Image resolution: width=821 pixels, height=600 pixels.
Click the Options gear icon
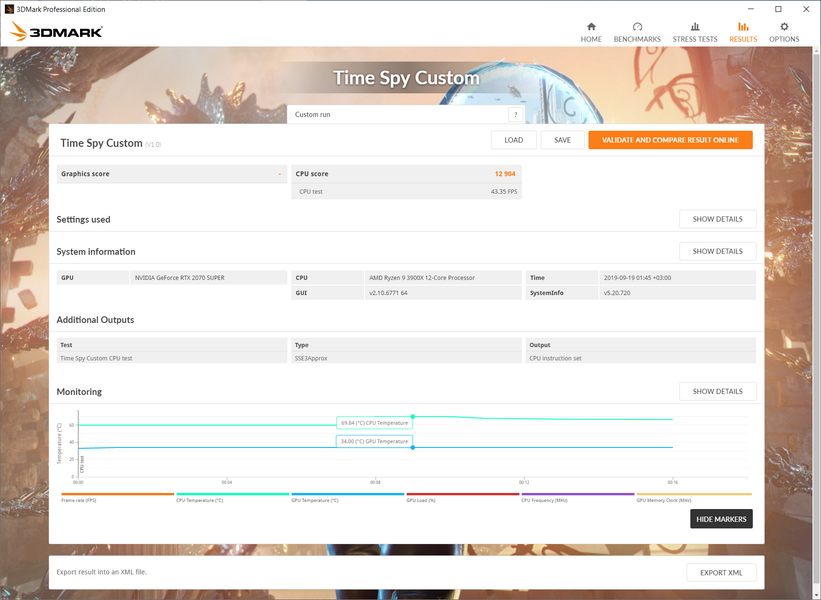pos(784,27)
